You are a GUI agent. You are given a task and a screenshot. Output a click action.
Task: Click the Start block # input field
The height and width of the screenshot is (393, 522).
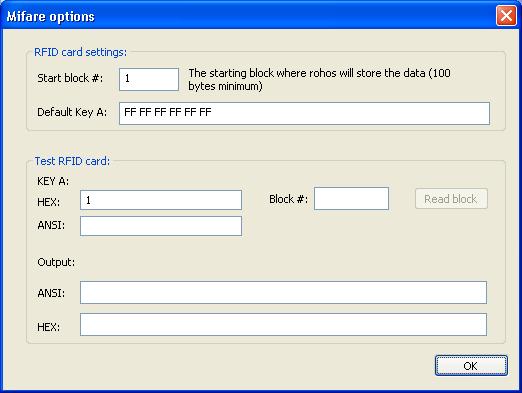(x=149, y=79)
